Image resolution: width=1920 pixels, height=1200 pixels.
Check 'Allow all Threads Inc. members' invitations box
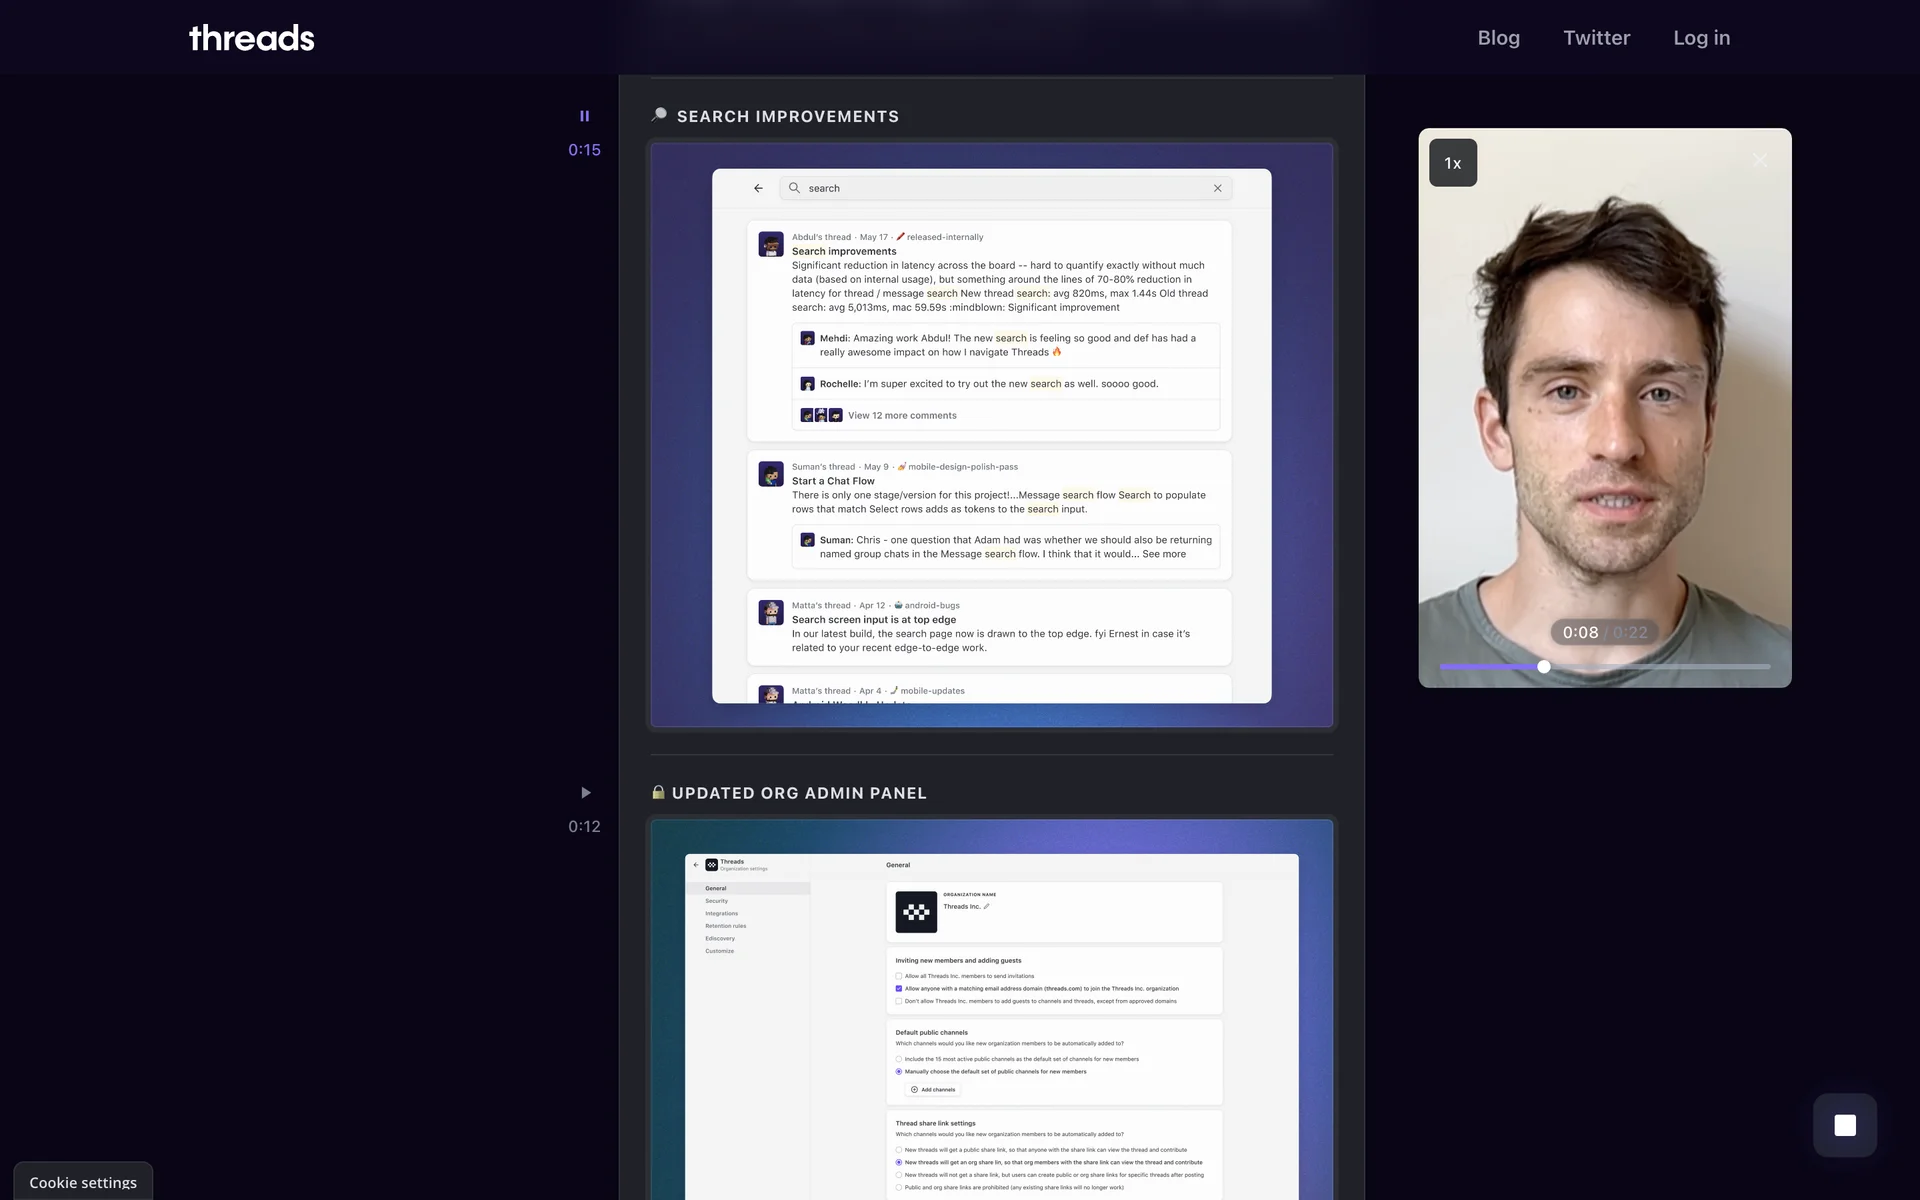click(899, 976)
